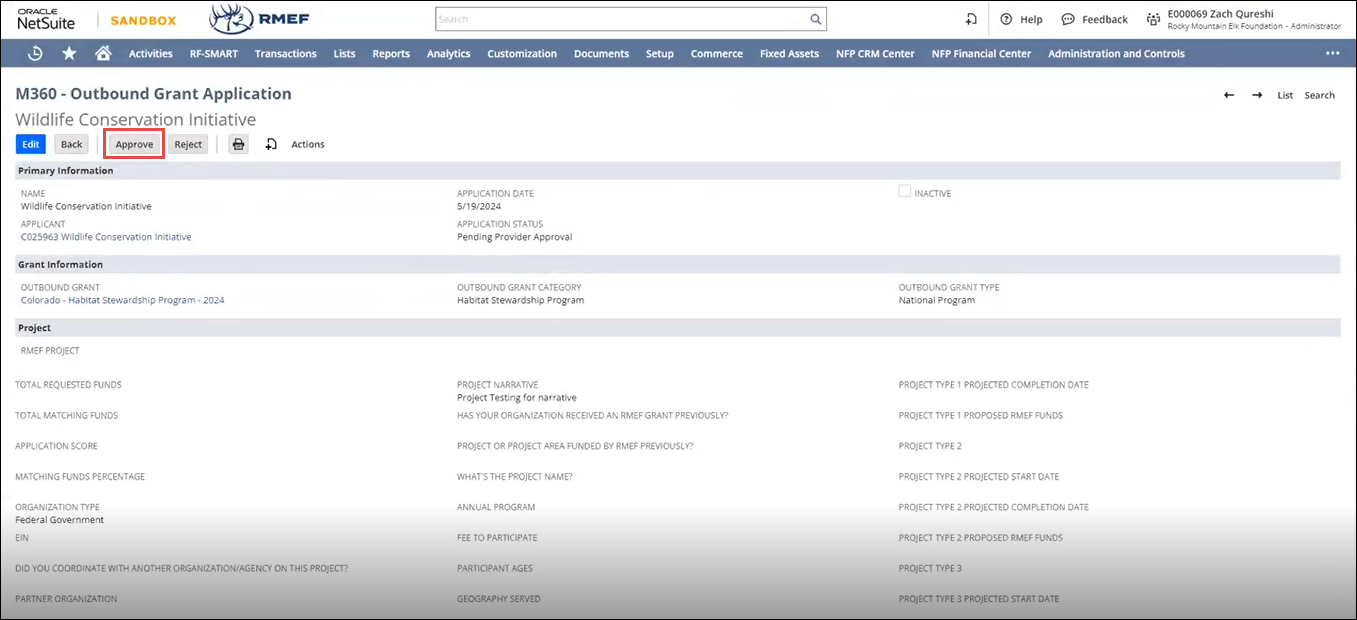Toggle the Inactive checkbox
Screen dimensions: 1357x620
click(905, 192)
